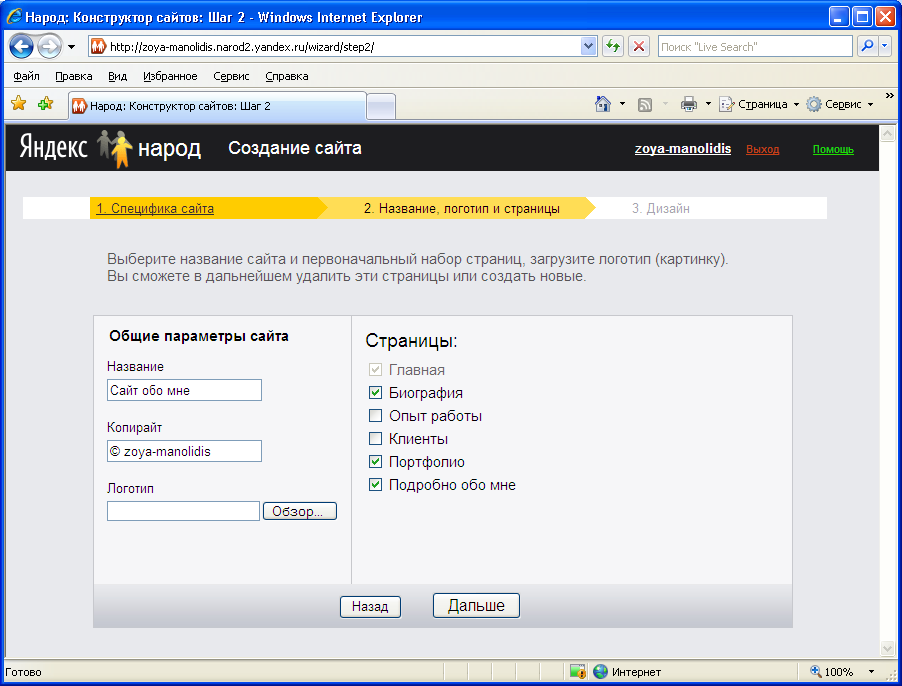
Task: Uncheck the Подробно обо мне checkbox
Action: click(375, 484)
